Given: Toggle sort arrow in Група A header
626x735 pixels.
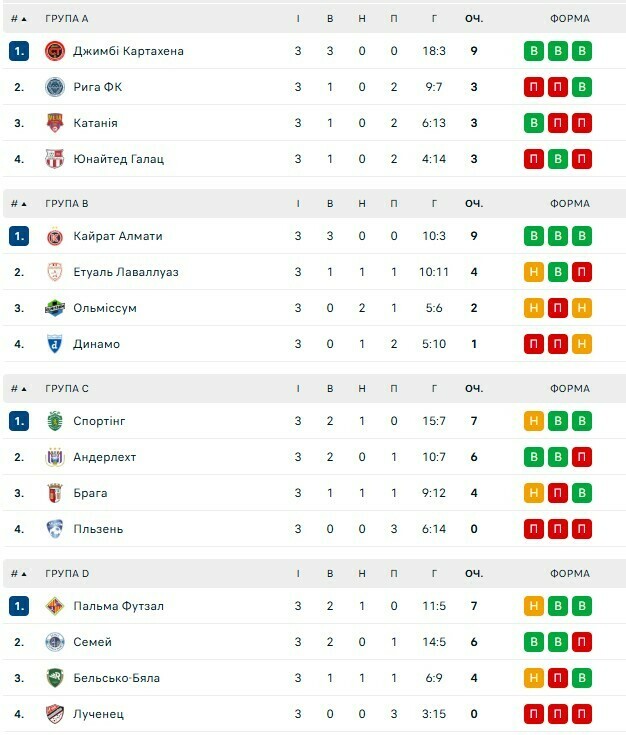Looking at the screenshot, I should point(24,19).
